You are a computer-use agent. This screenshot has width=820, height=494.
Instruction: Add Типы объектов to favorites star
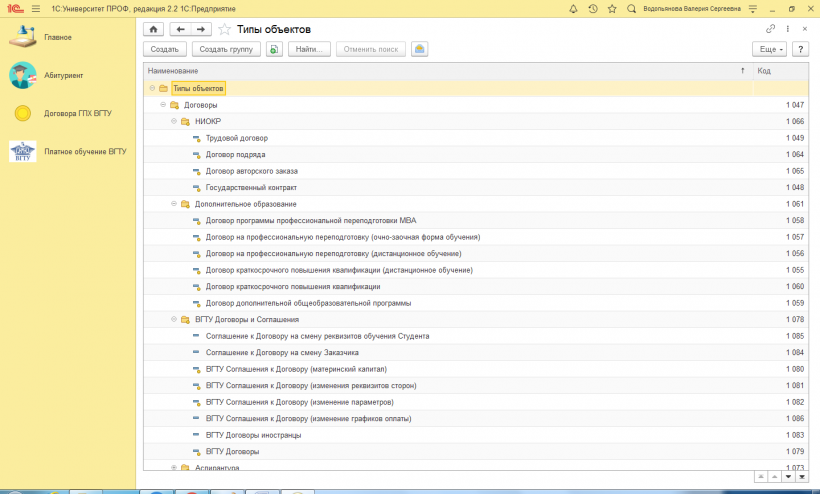(224, 29)
